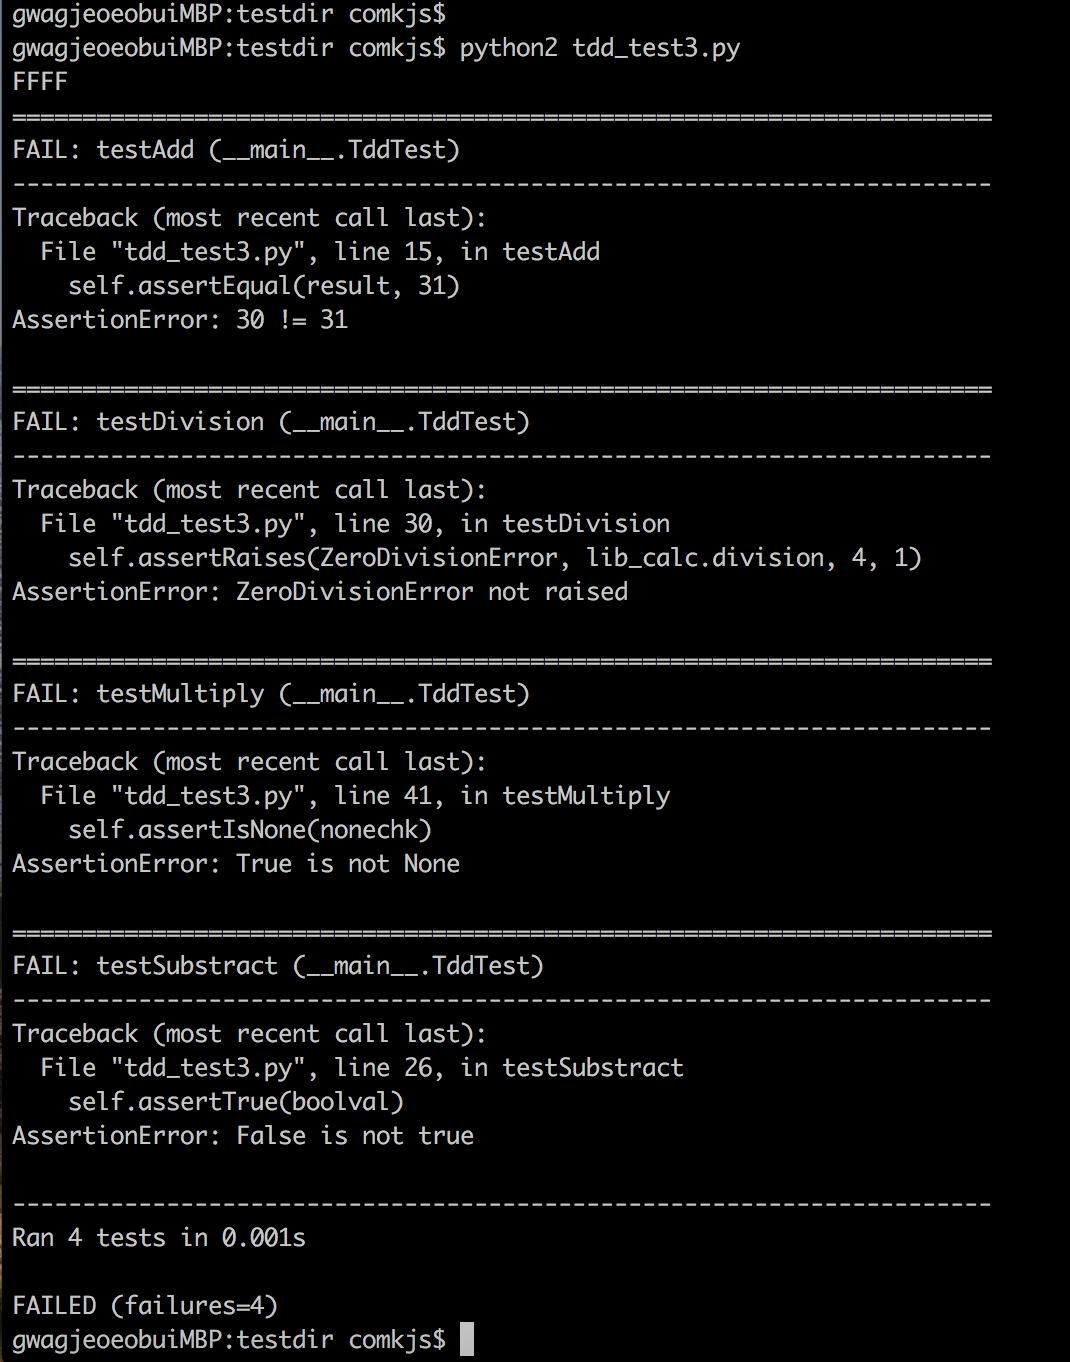Click the 'FAIL: testMultiply' header line

pyautogui.click(x=271, y=694)
